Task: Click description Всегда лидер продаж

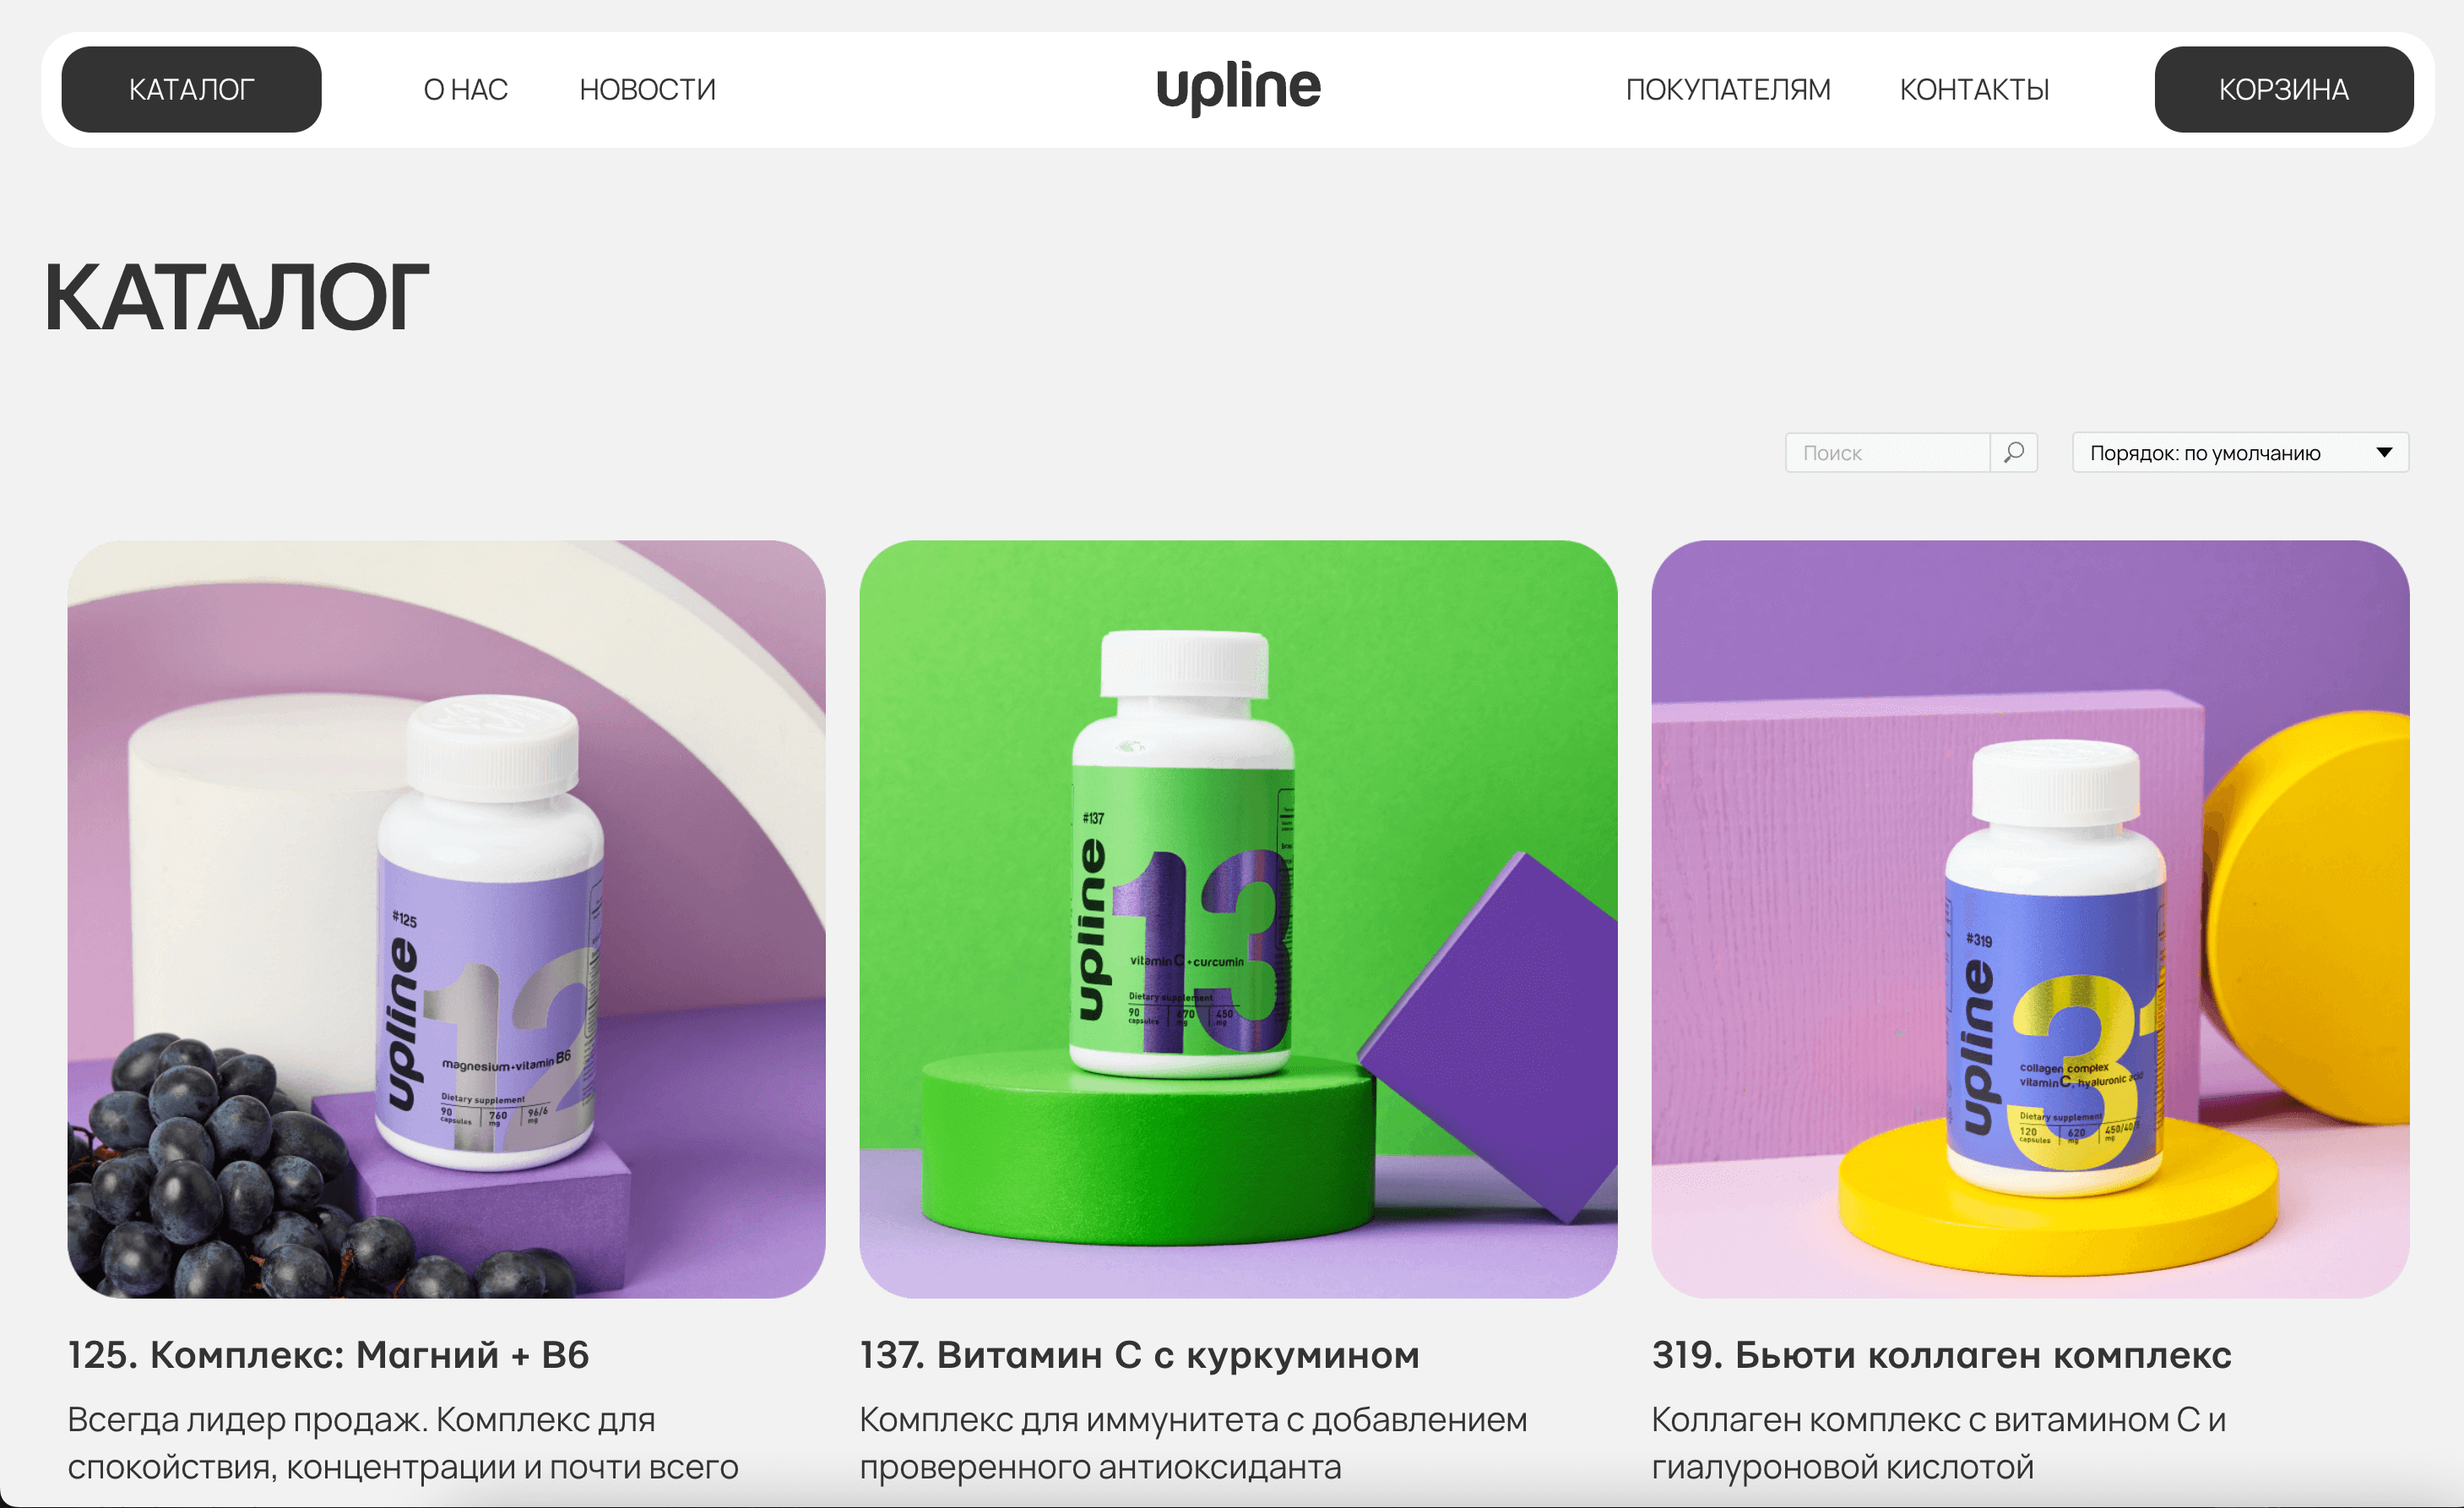Action: tap(402, 1442)
